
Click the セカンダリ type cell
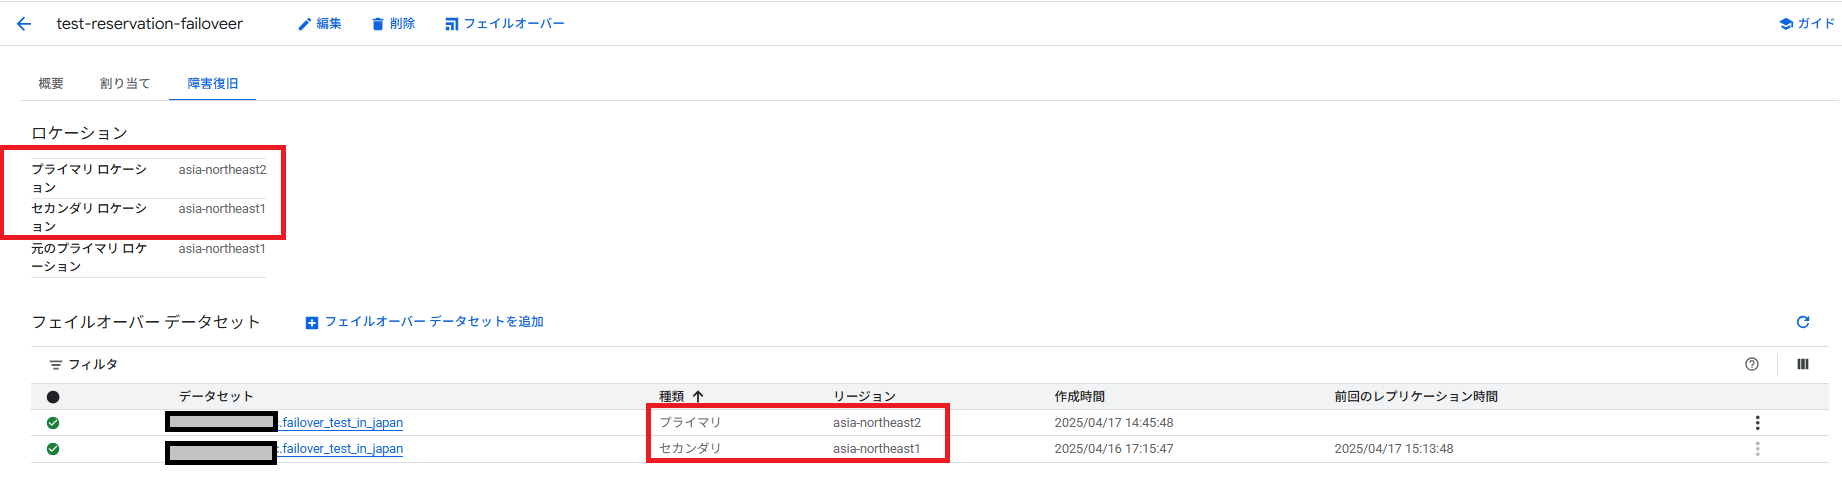pos(690,449)
